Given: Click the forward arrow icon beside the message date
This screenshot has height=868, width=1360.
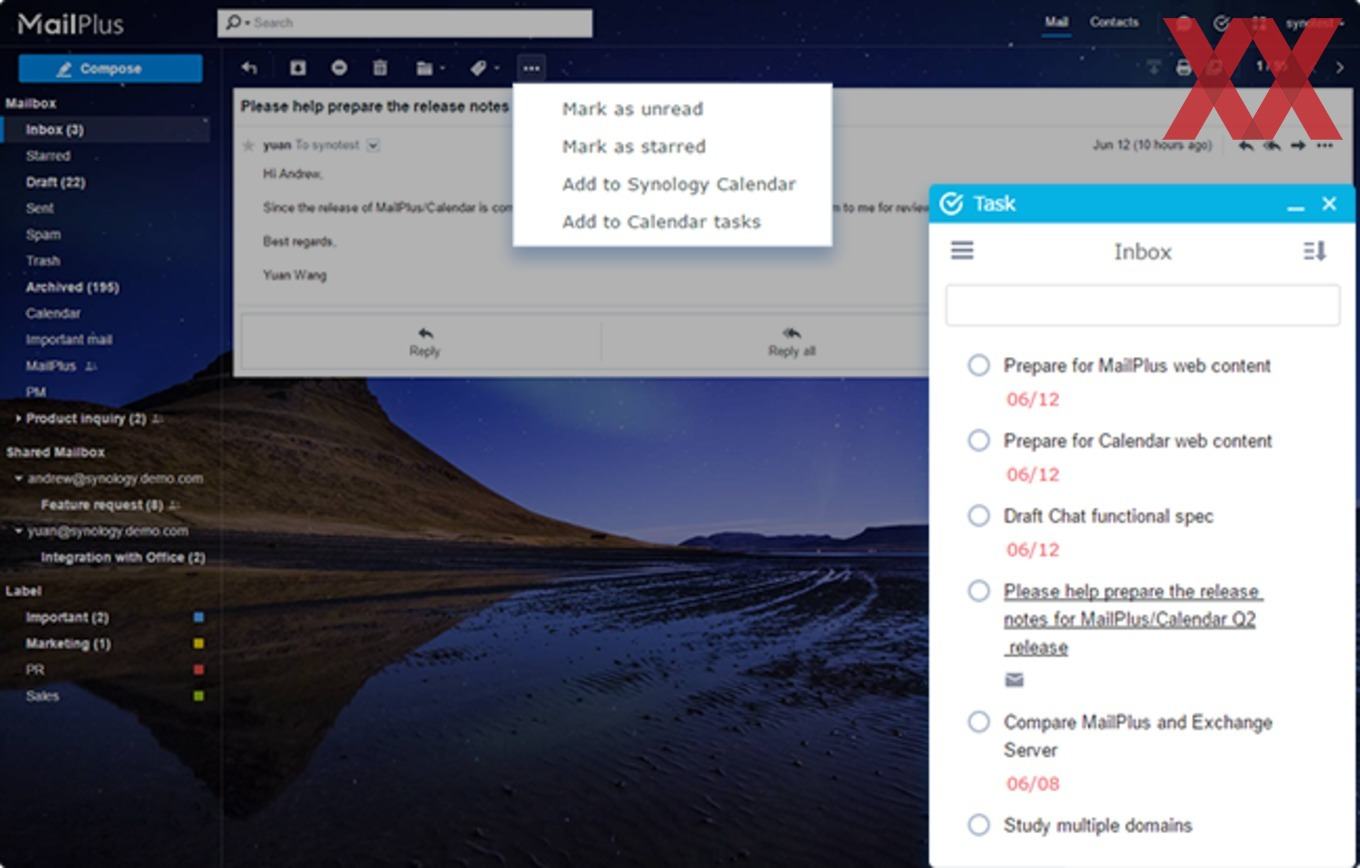Looking at the screenshot, I should pos(1298,146).
